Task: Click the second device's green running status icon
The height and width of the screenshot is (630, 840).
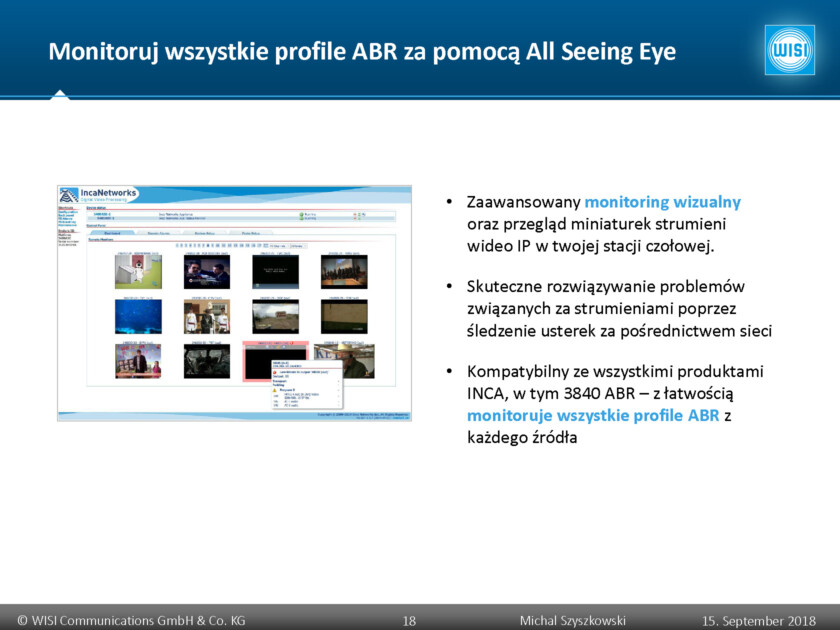Action: [x=300, y=218]
